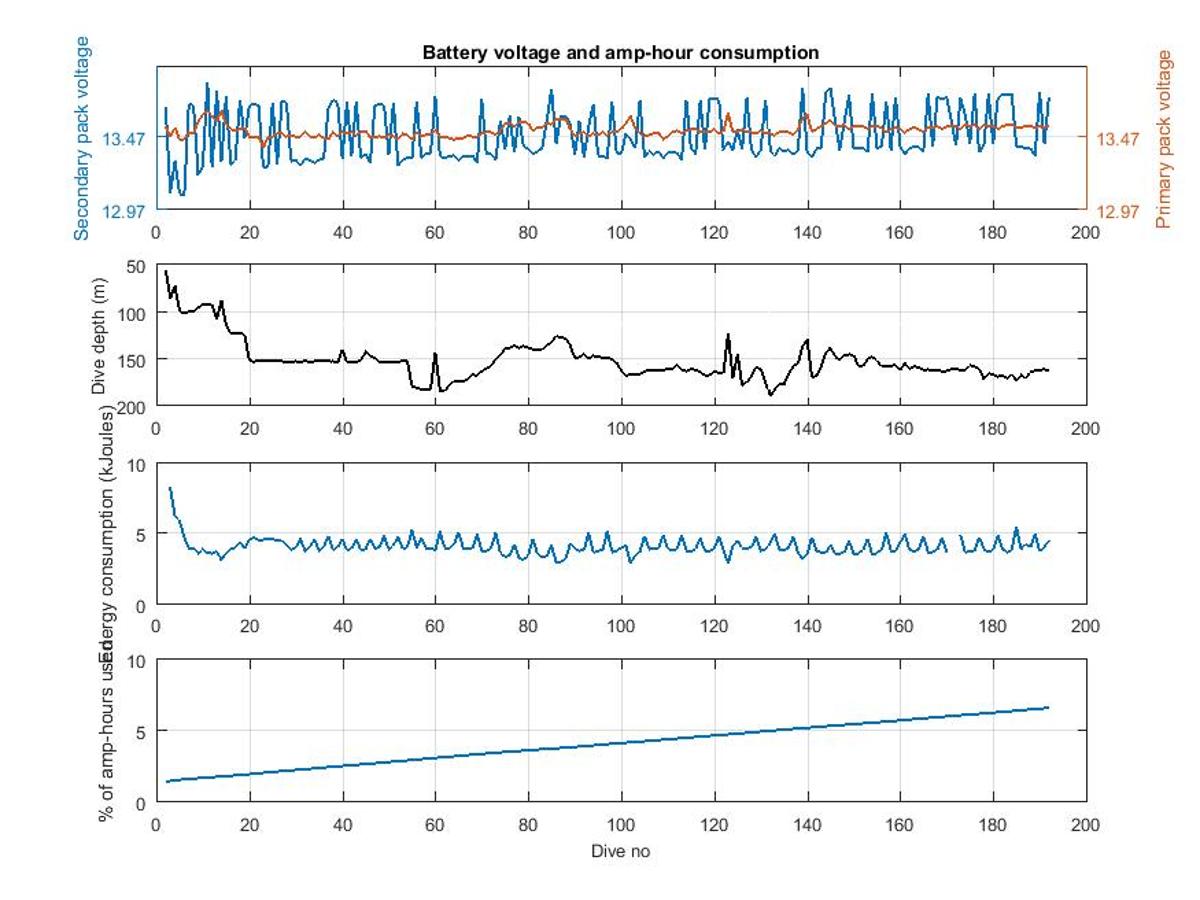Viewport: 1200px width, 900px height.
Task: Click the "Dive no" x-axis label
Action: [x=621, y=851]
